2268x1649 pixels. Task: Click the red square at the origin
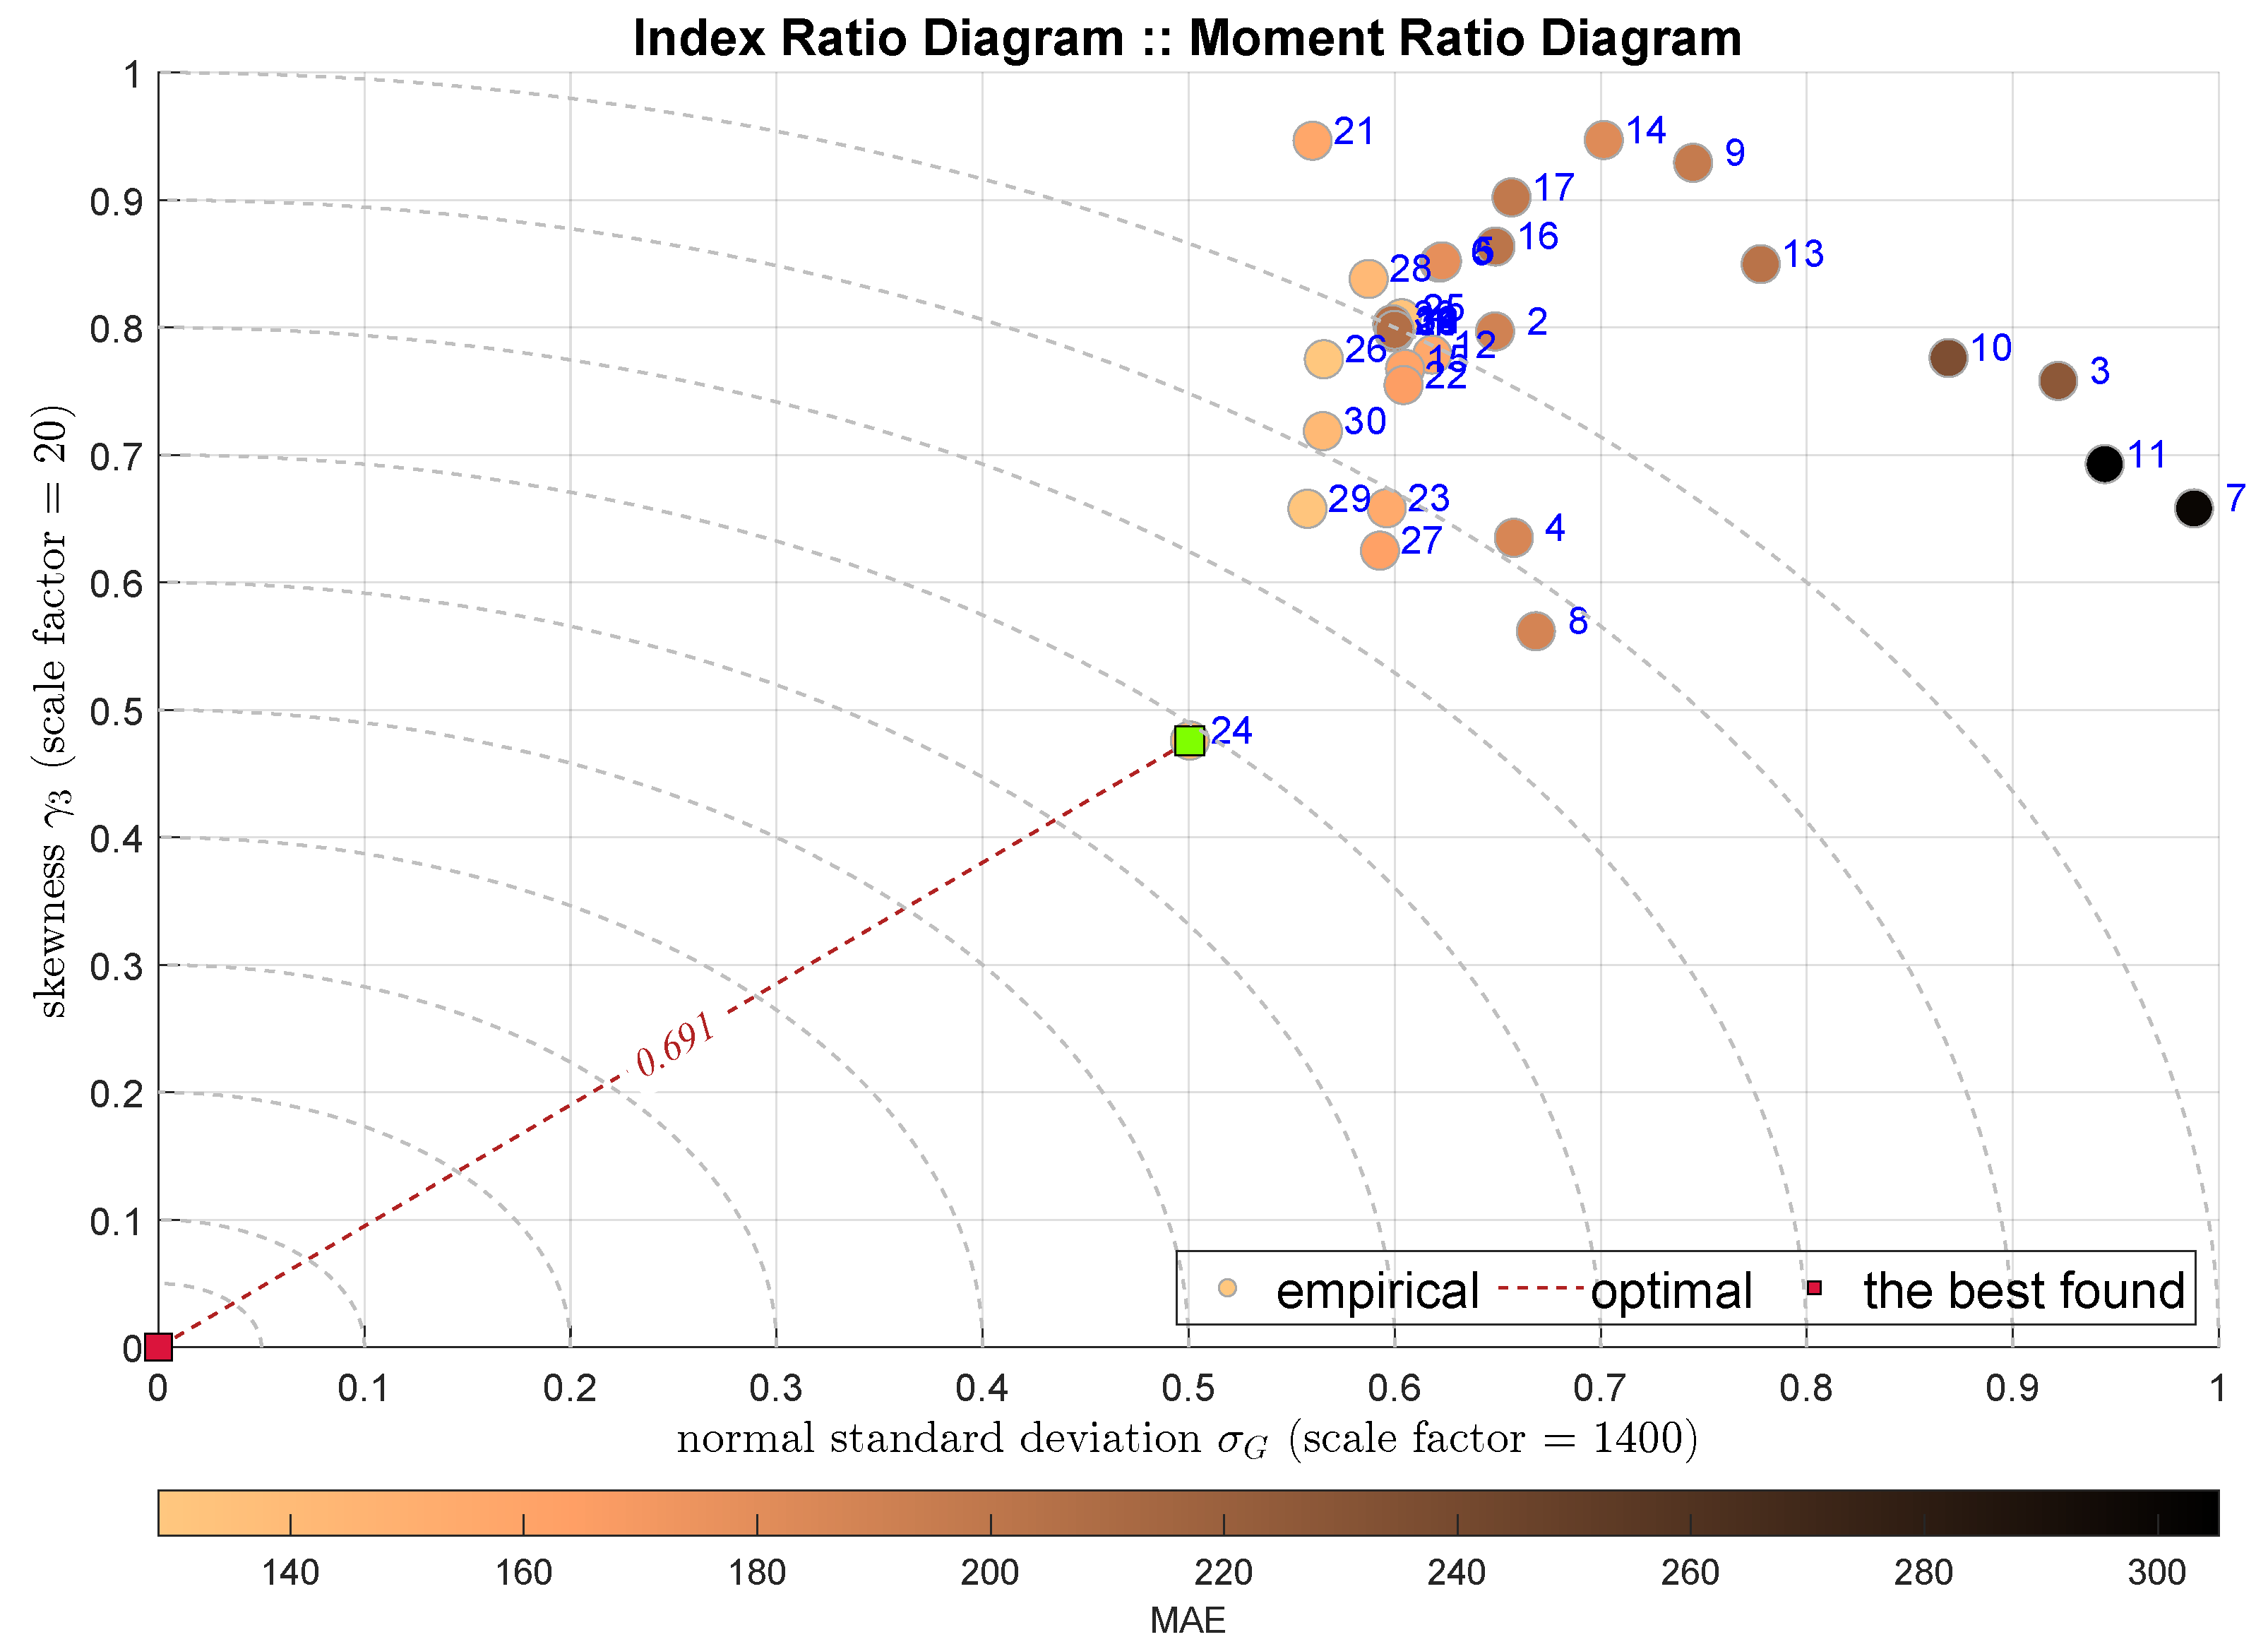click(x=159, y=1347)
